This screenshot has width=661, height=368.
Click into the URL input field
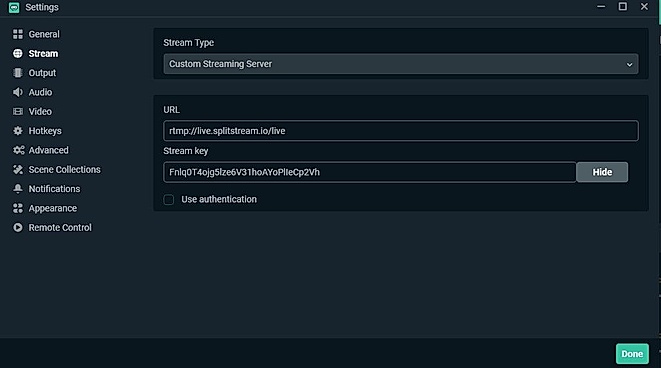coord(400,131)
